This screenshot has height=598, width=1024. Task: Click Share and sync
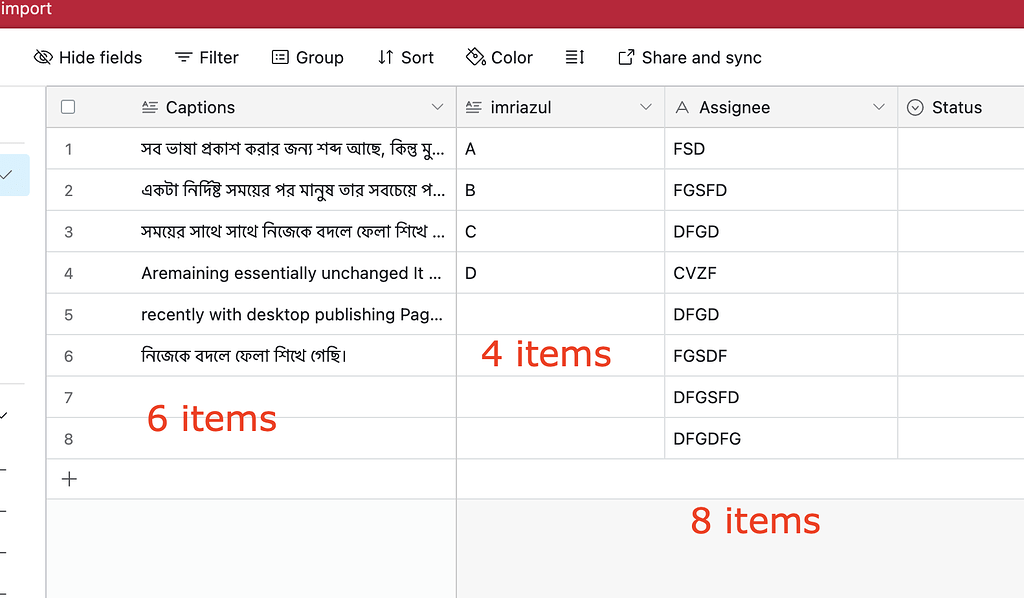pos(701,57)
